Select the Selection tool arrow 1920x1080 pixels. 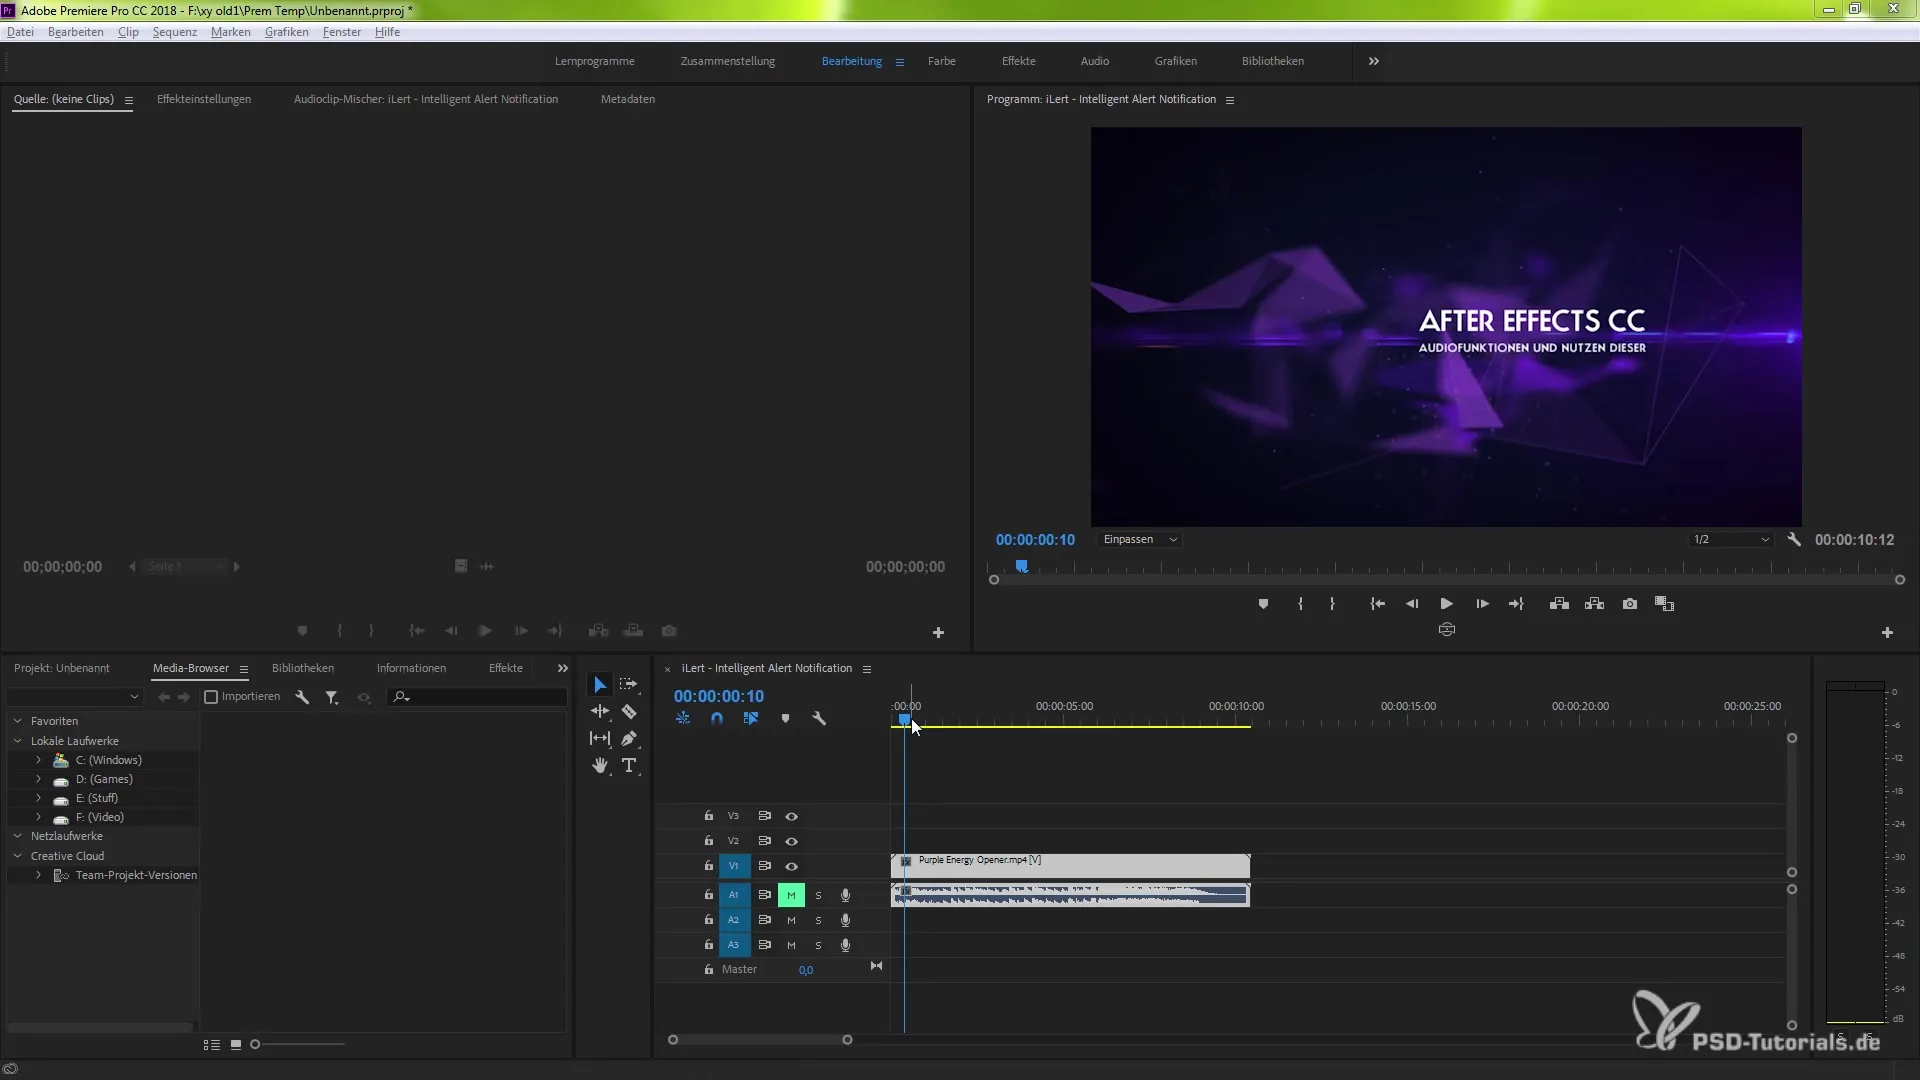click(599, 685)
